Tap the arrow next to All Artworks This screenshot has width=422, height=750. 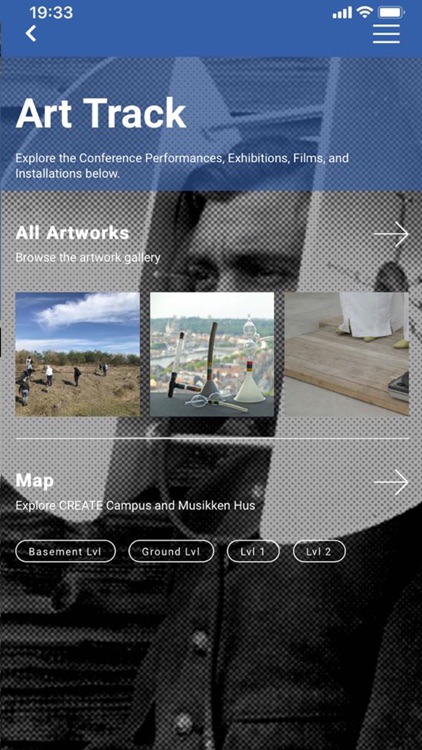pyautogui.click(x=391, y=234)
